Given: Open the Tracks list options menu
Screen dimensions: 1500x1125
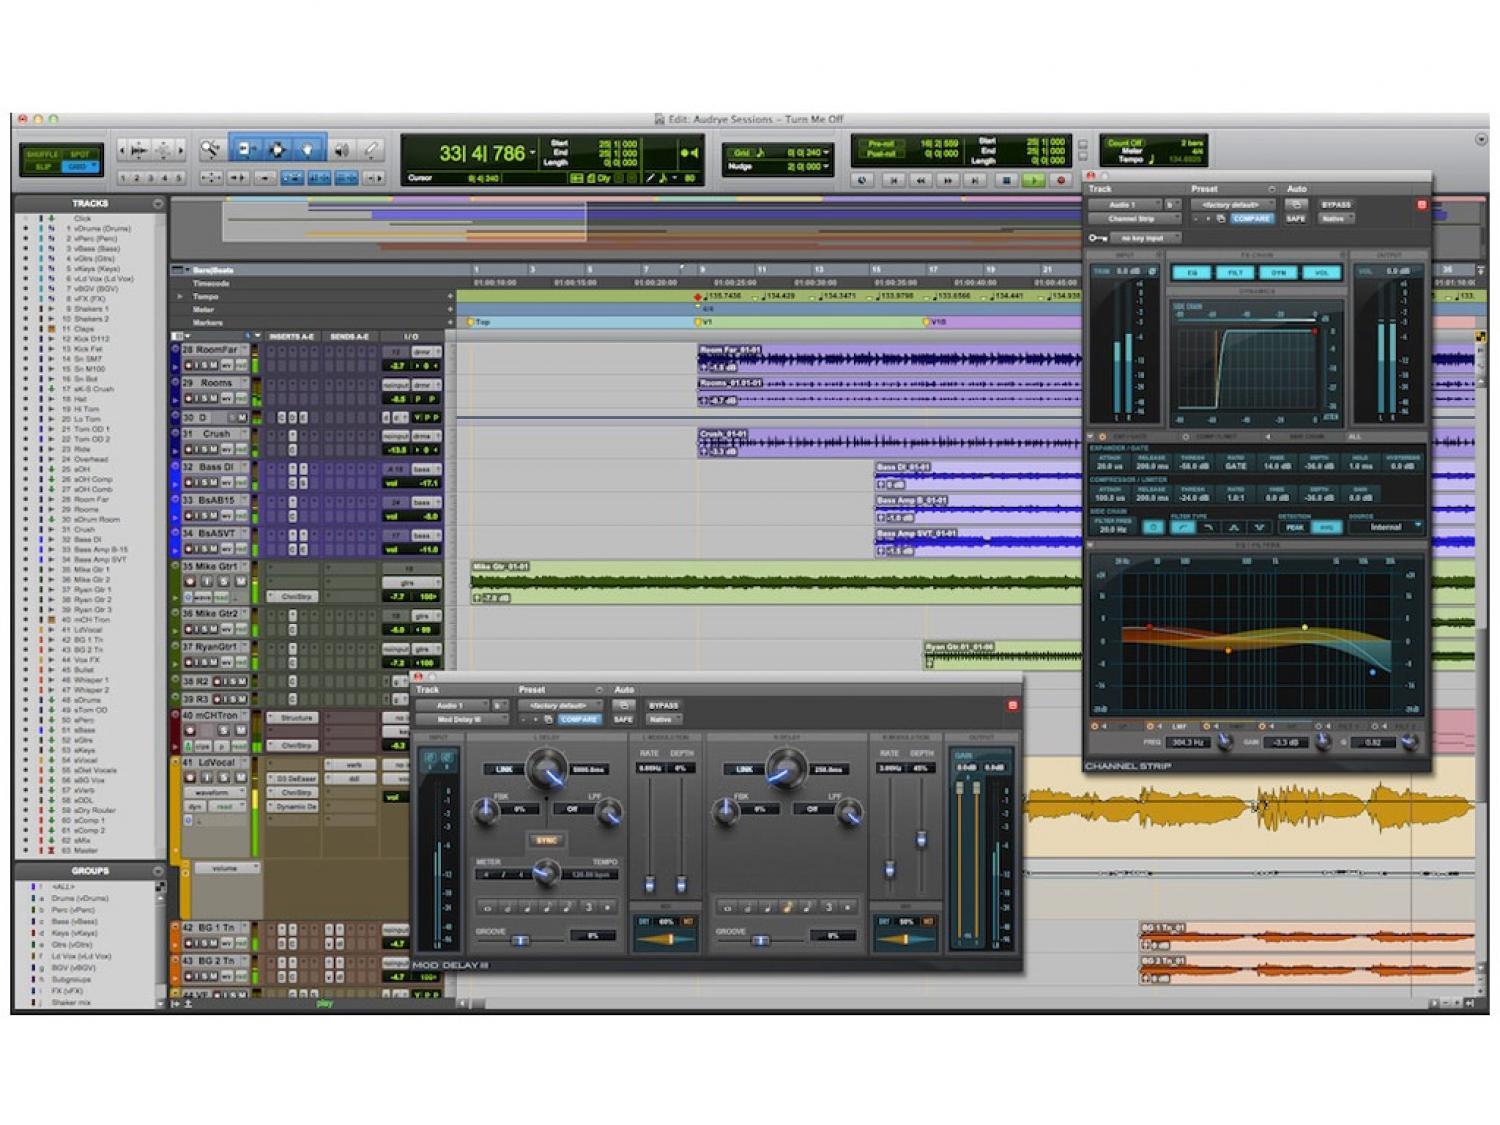Looking at the screenshot, I should pyautogui.click(x=158, y=203).
